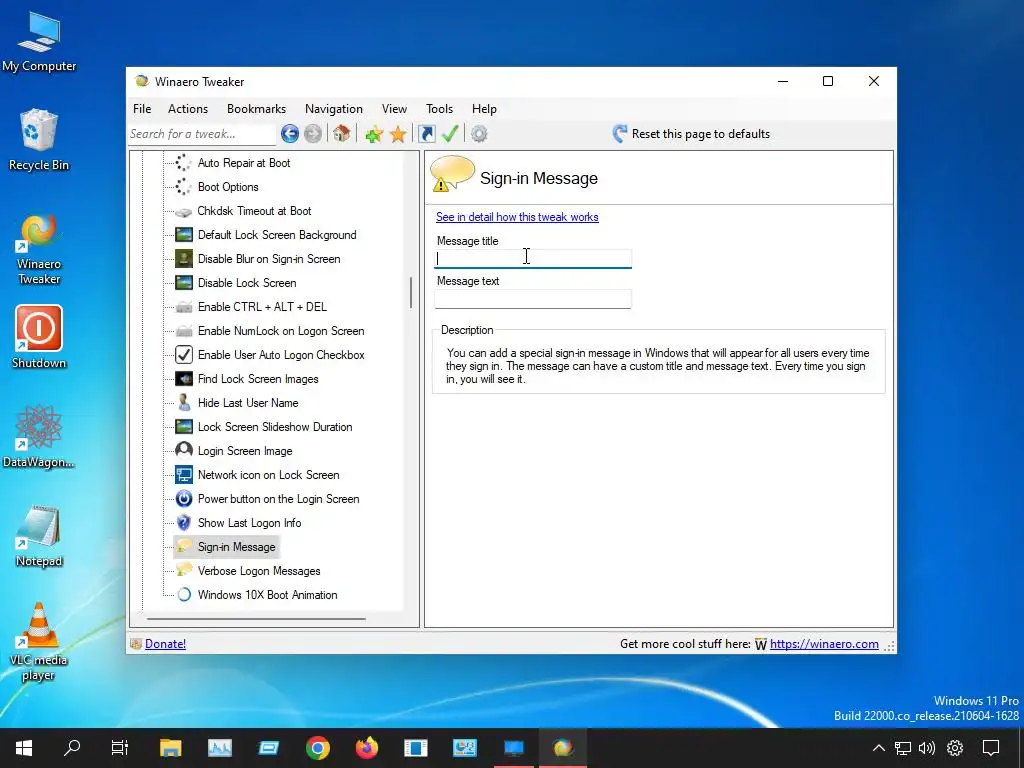Open See in detail how this tweak works link
1024x768 pixels.
coord(517,217)
